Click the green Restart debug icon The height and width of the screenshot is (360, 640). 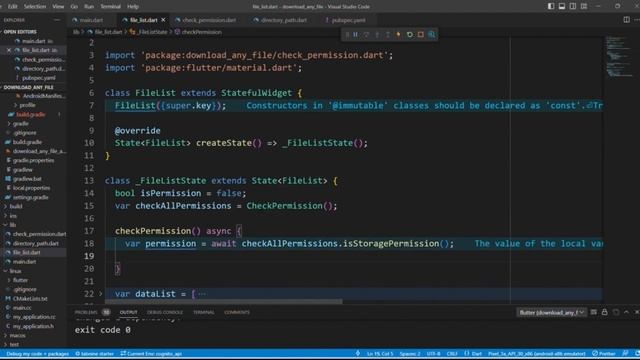click(410, 35)
